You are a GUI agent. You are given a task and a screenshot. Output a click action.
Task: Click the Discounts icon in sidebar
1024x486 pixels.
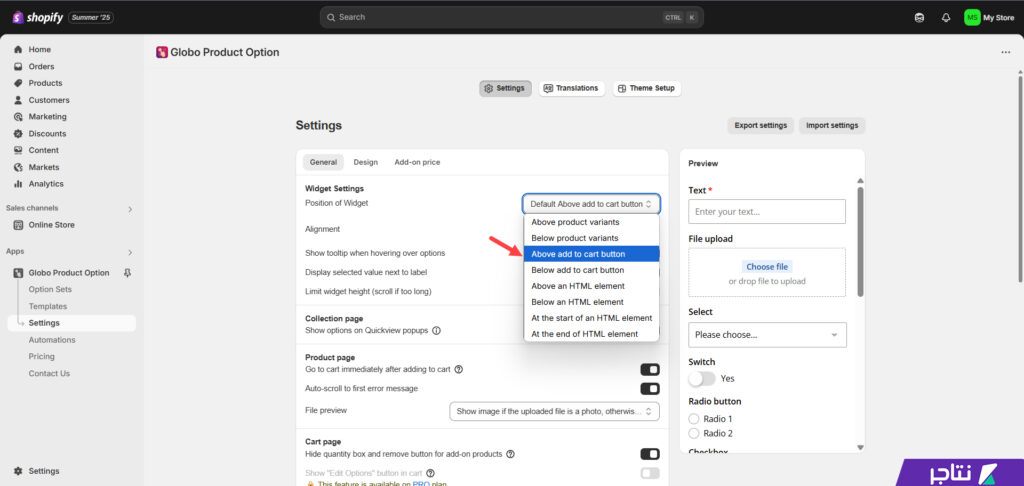[18, 133]
